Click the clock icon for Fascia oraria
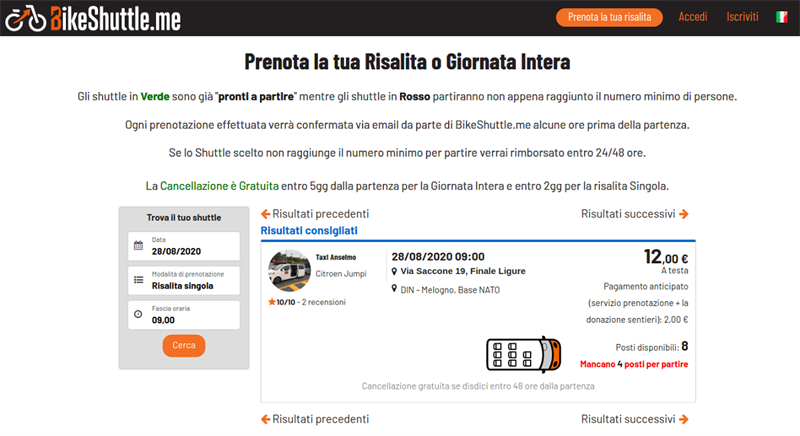800x436 pixels. pyautogui.click(x=138, y=314)
